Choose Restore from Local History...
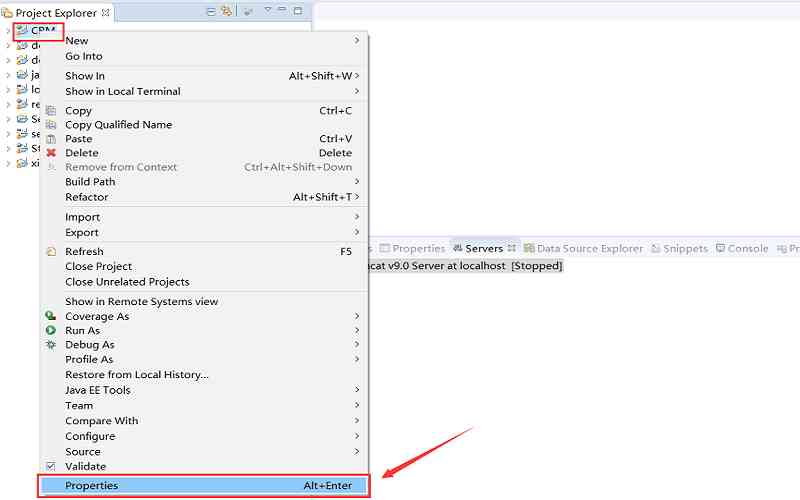The image size is (800, 500). [x=204, y=374]
